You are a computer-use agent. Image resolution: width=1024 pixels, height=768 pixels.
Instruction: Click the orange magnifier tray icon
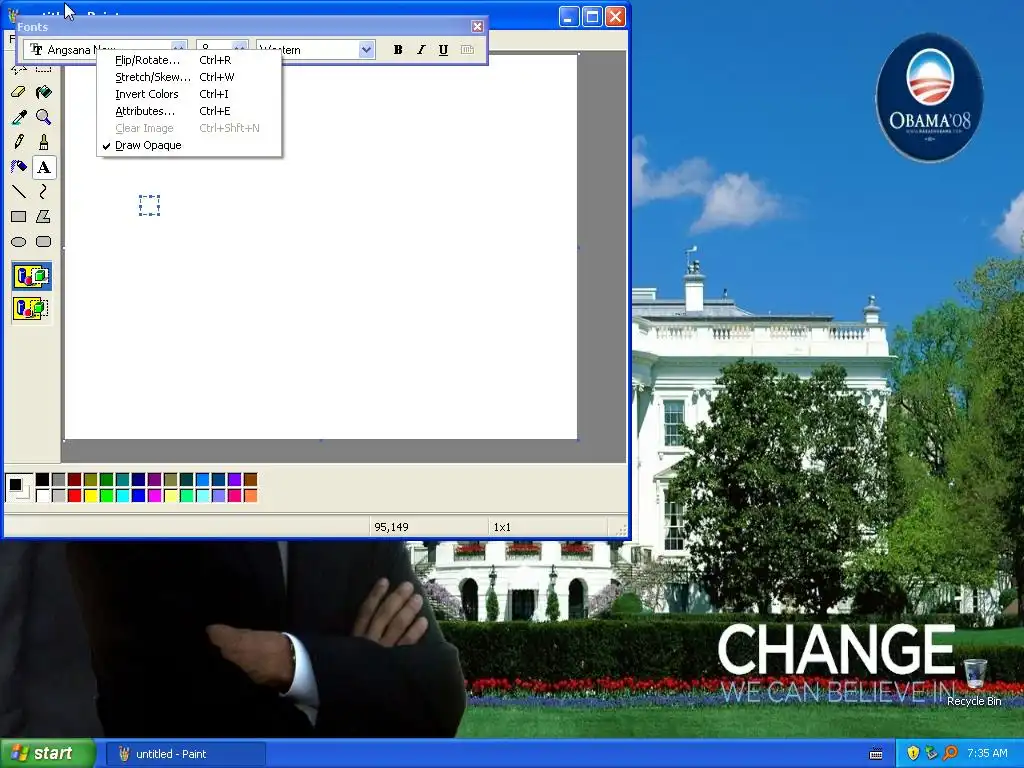pyautogui.click(x=950, y=753)
